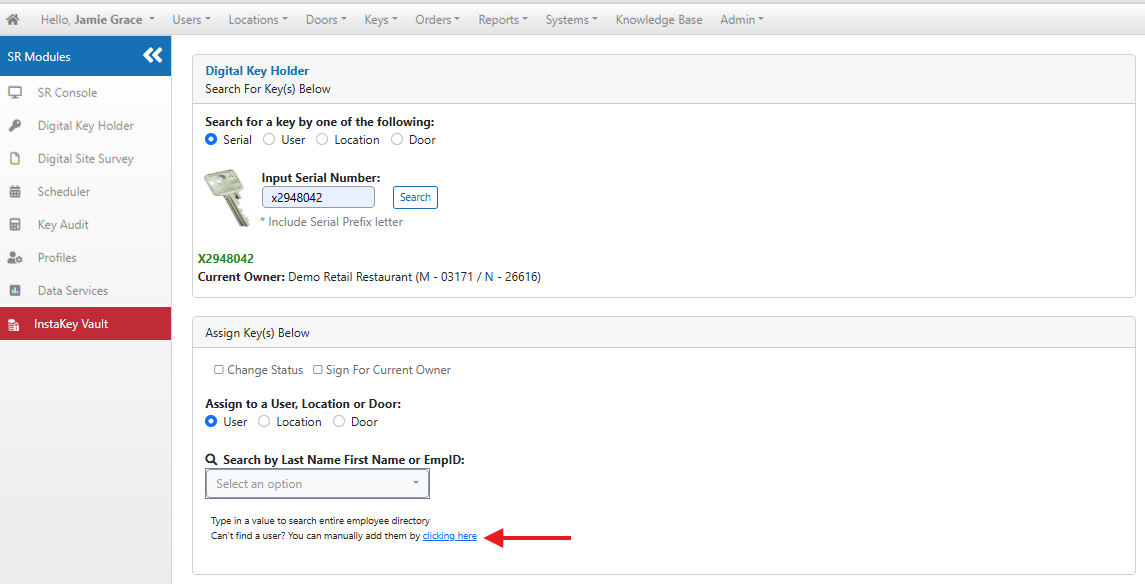Select the User search radio button
This screenshot has height=584, width=1145.
(269, 139)
